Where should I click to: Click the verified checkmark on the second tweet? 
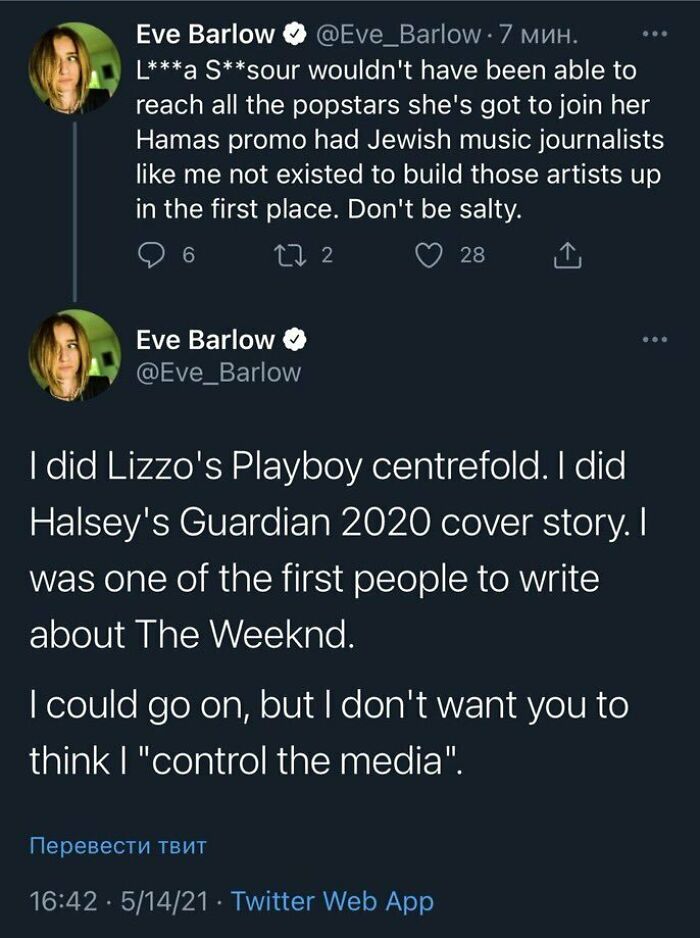(x=294, y=339)
